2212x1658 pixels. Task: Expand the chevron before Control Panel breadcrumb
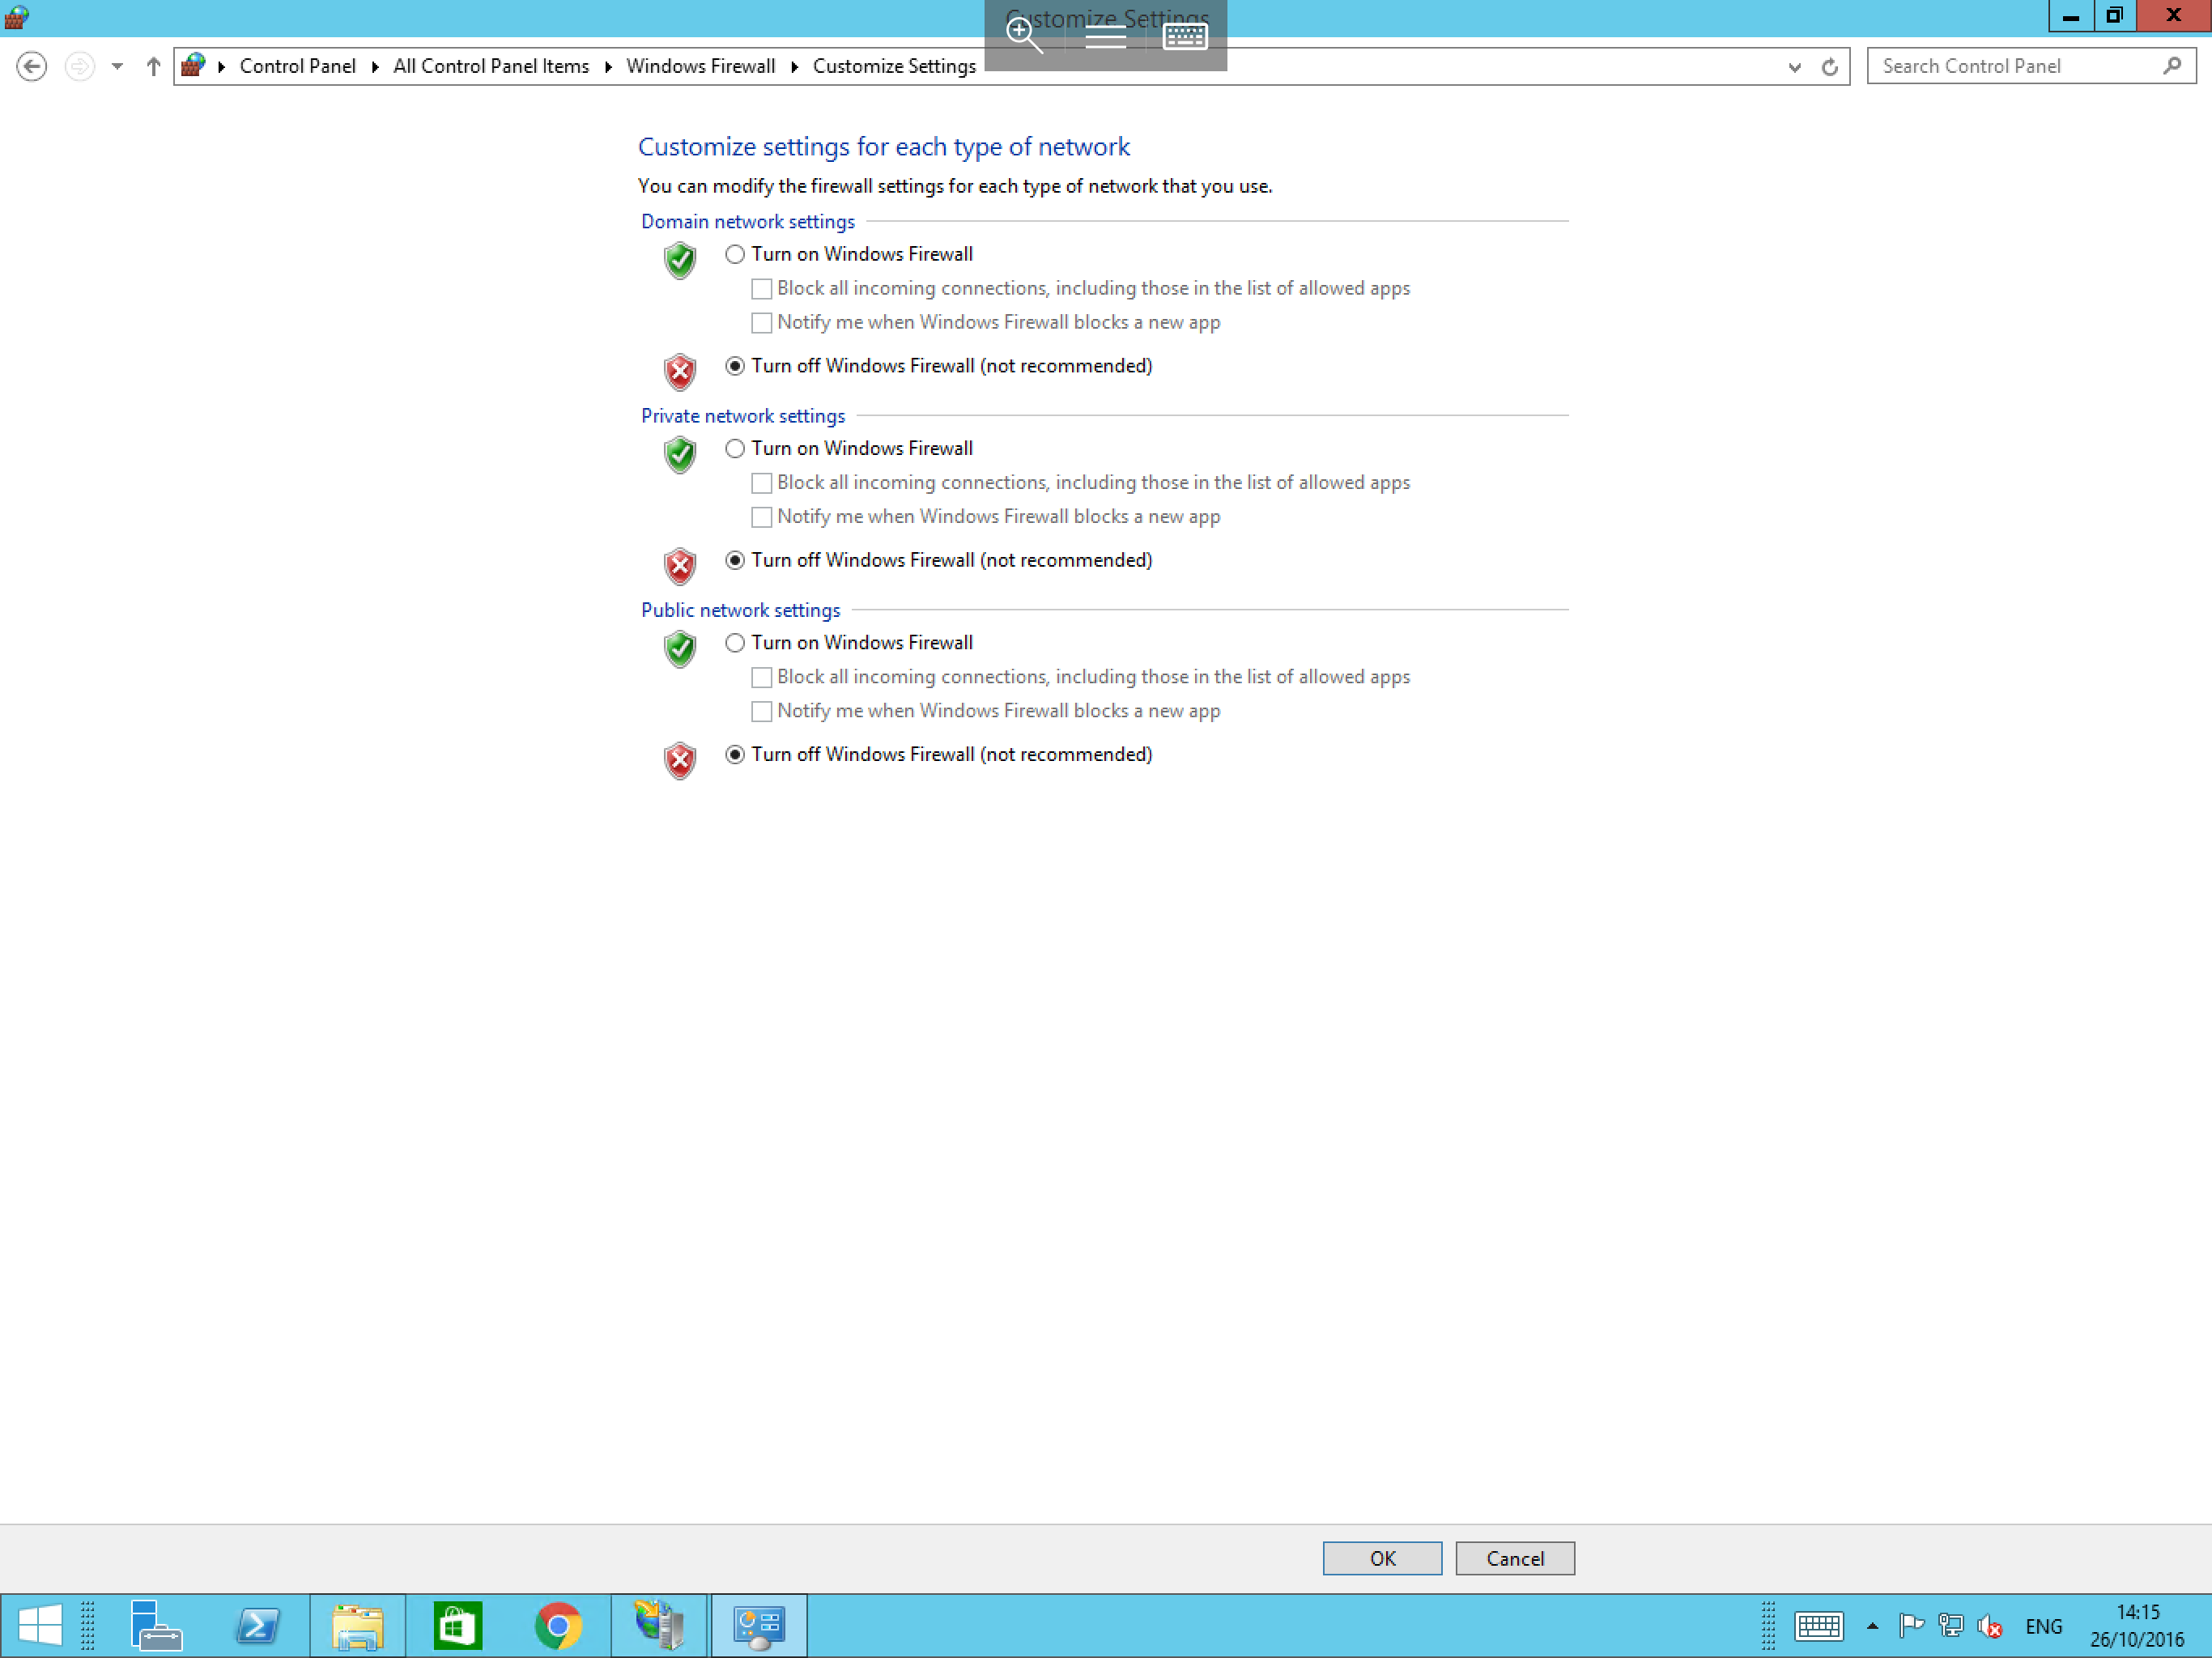click(x=221, y=66)
